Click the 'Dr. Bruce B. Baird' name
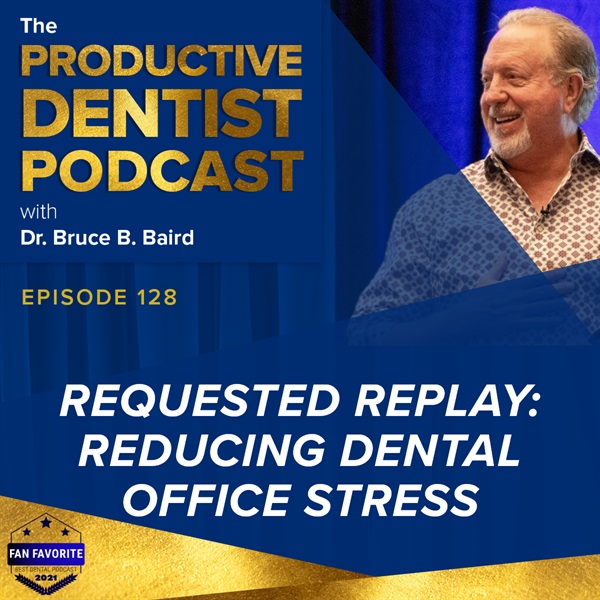Viewport: 600px width, 600px height. click(x=107, y=238)
